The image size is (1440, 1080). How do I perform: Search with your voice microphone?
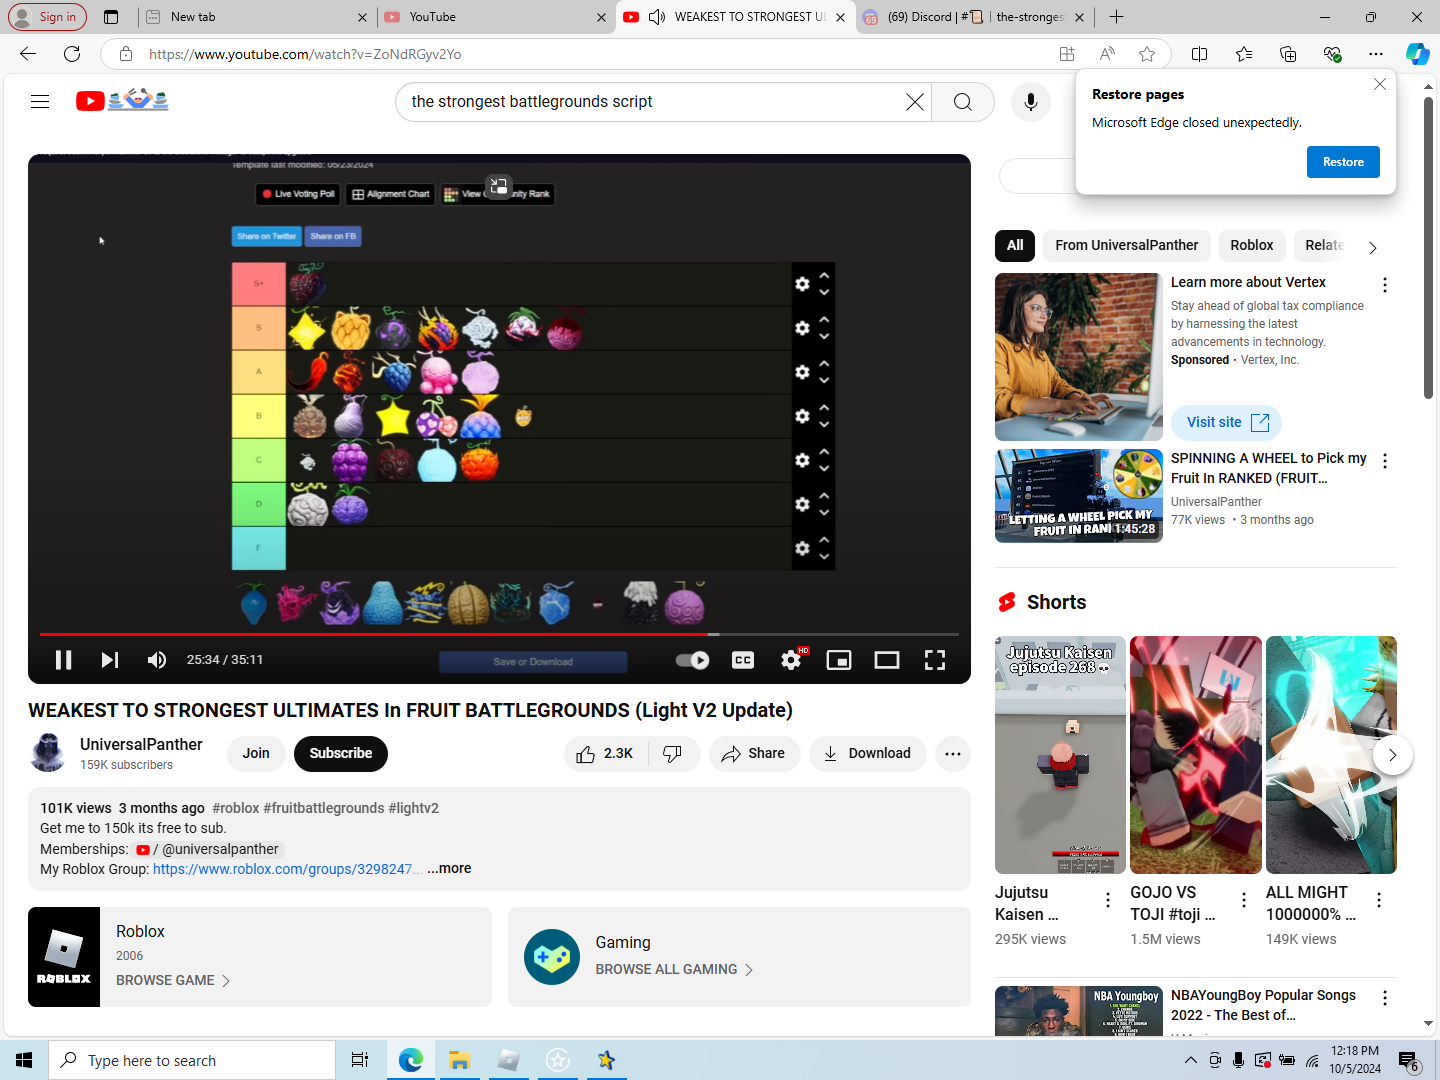1031,102
